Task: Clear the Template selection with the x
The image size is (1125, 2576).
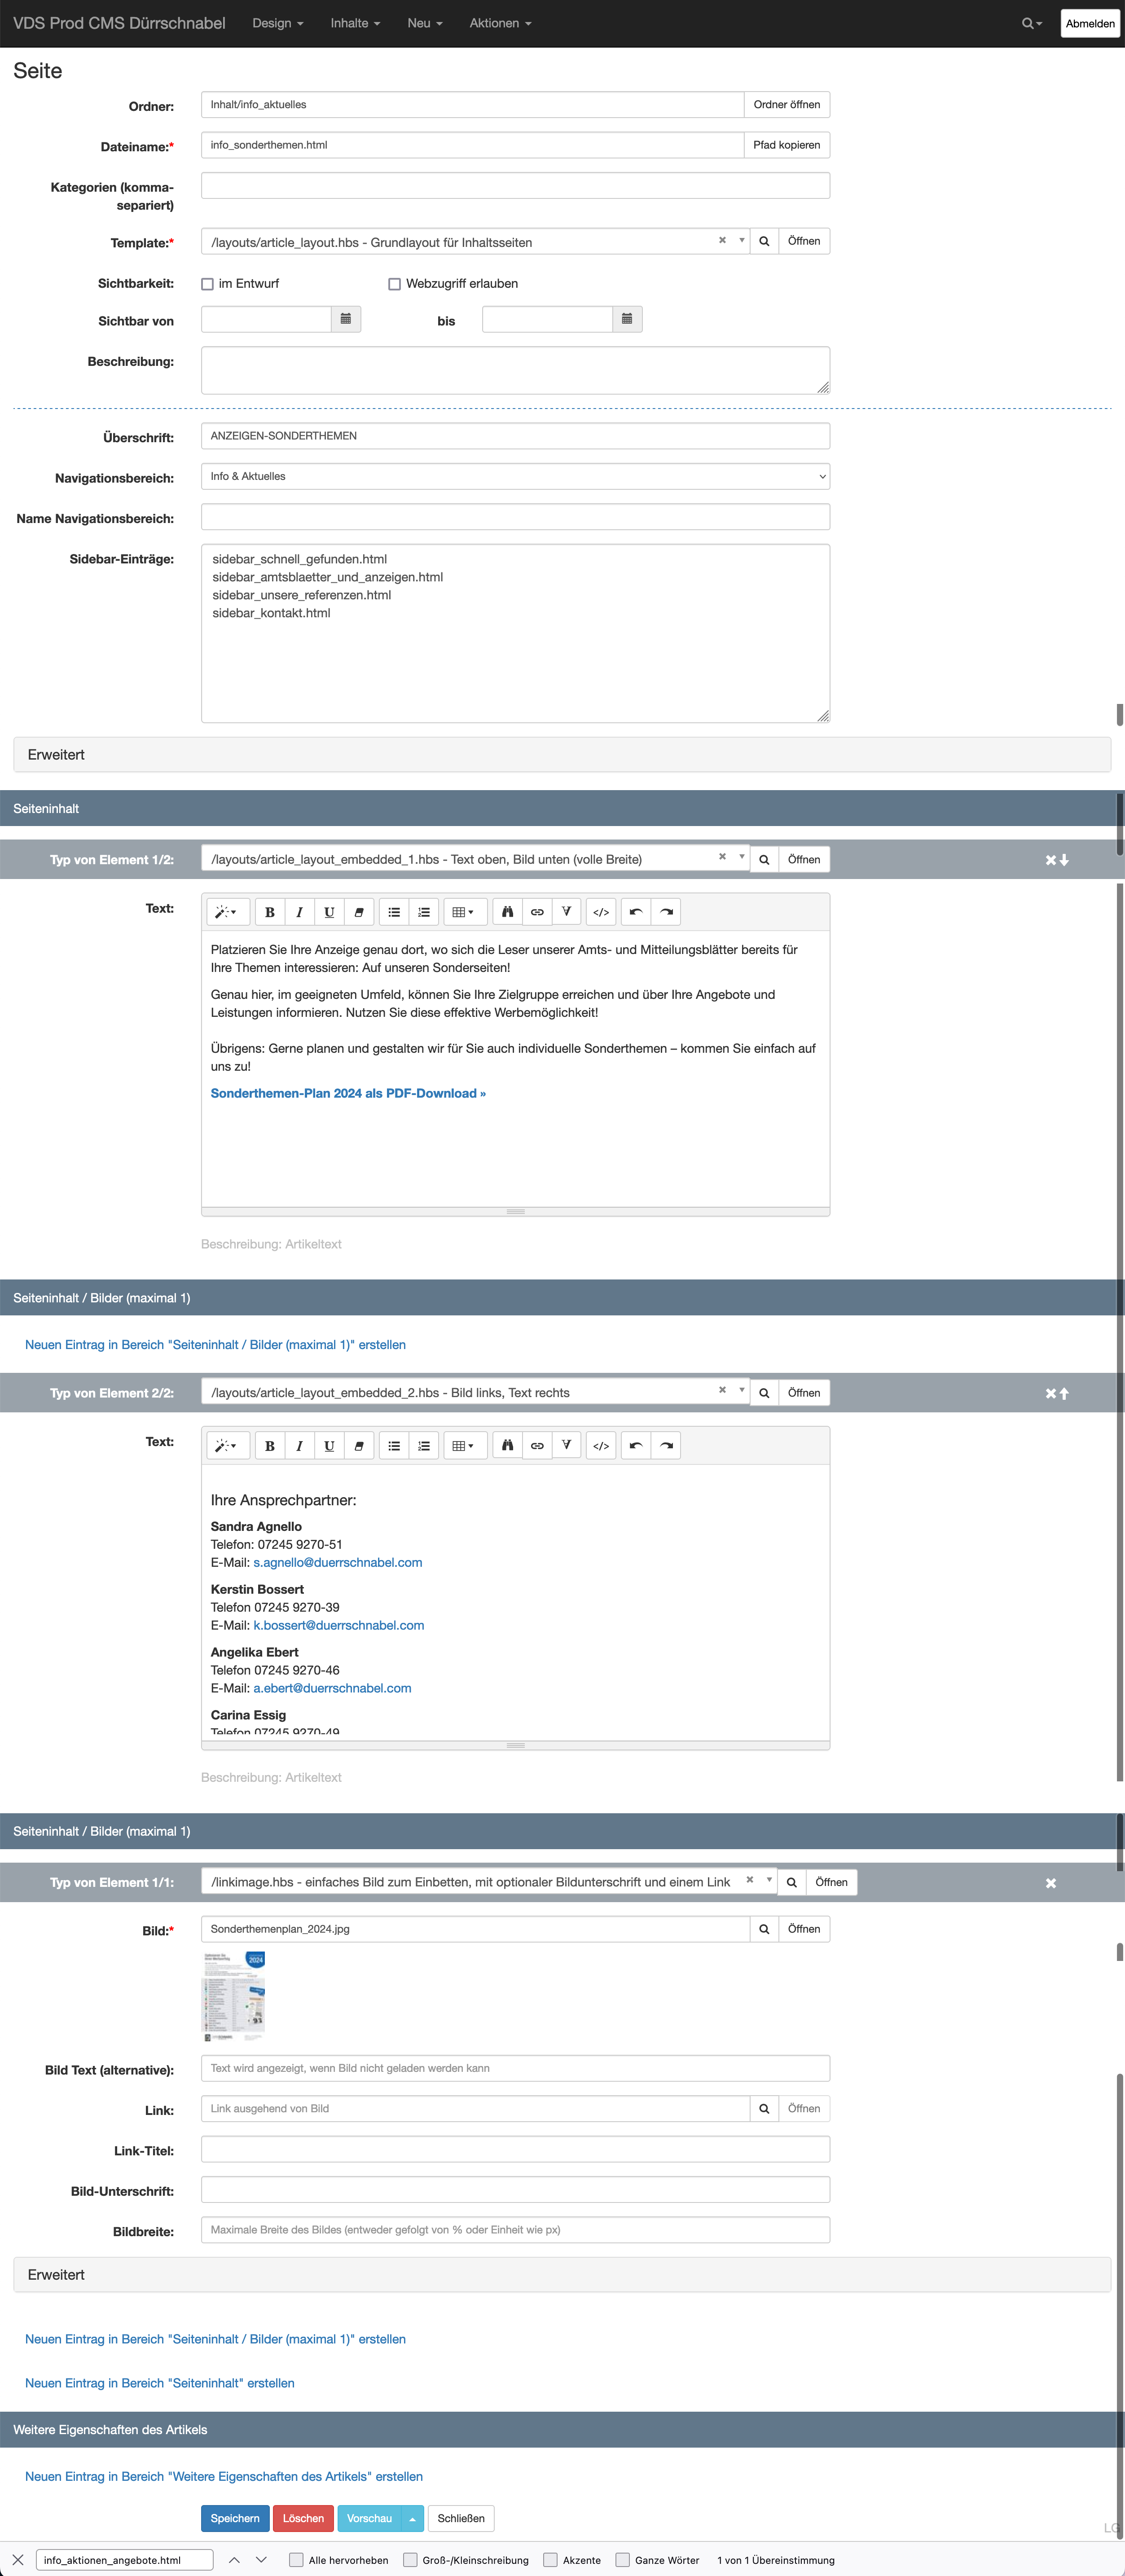Action: tap(722, 240)
